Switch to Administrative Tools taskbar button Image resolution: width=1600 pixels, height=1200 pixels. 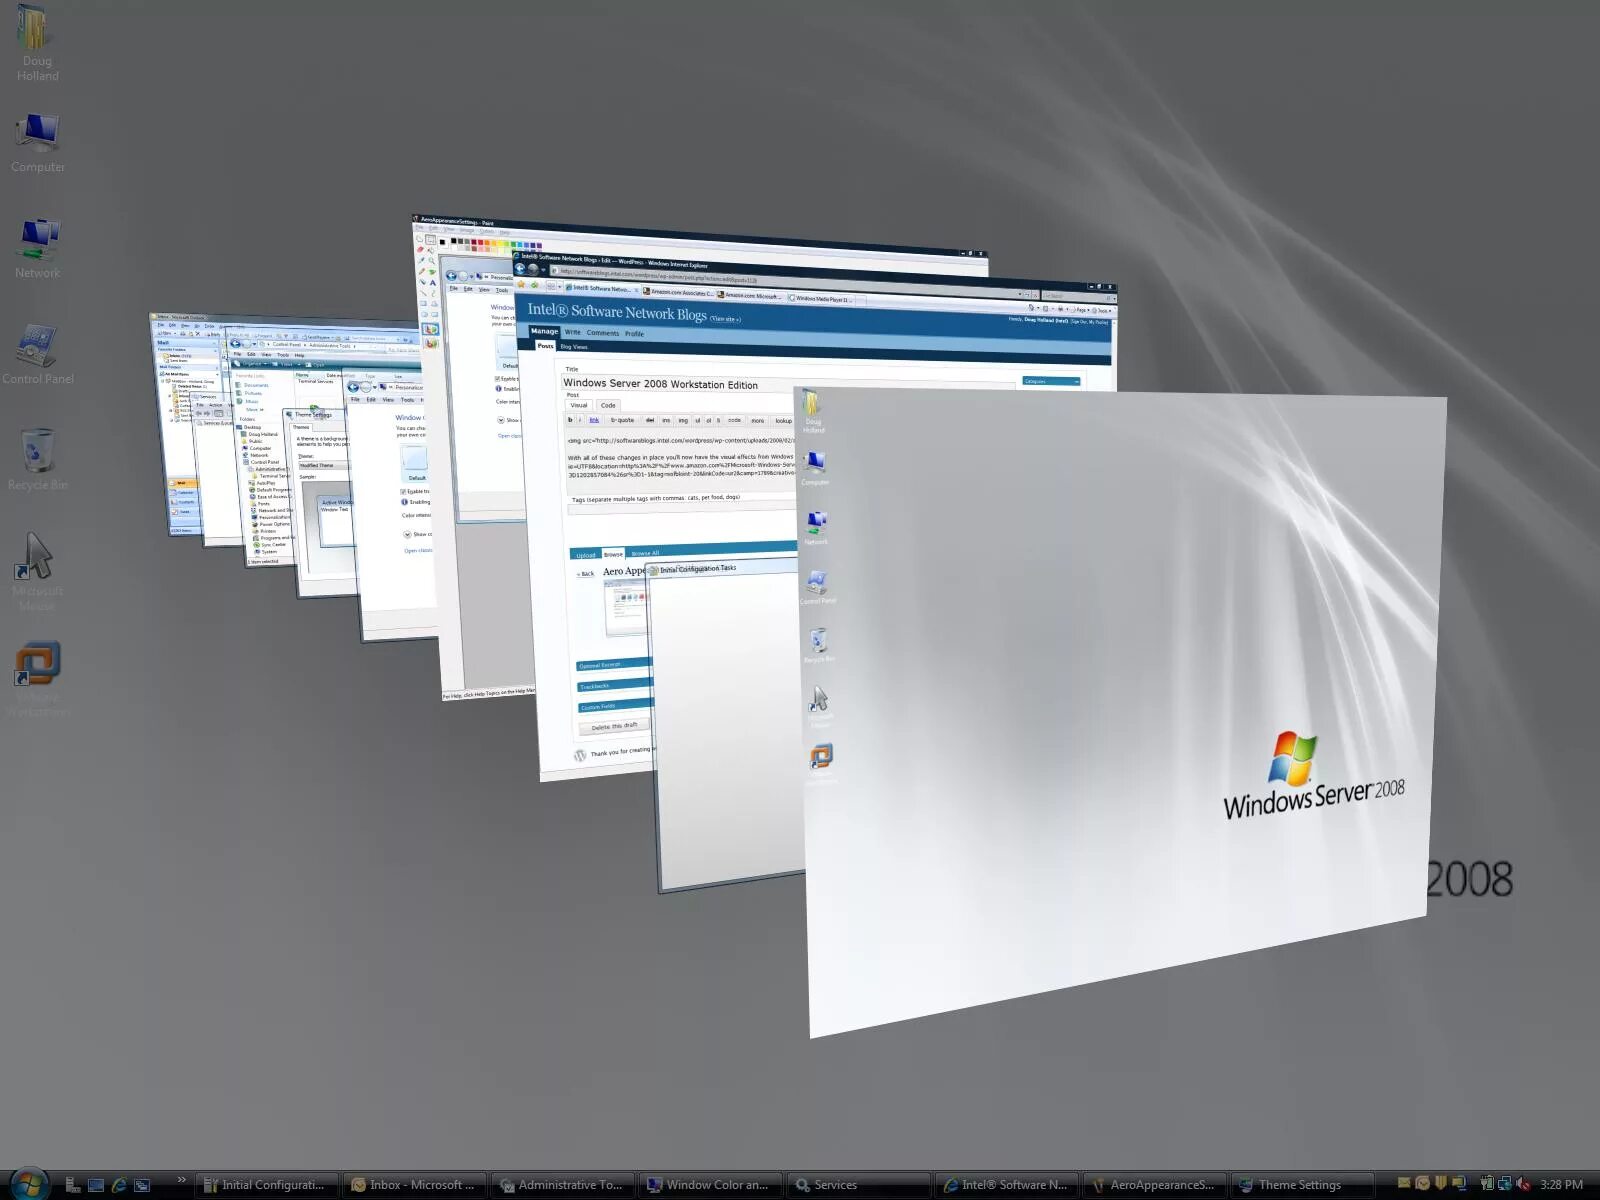pos(562,1185)
